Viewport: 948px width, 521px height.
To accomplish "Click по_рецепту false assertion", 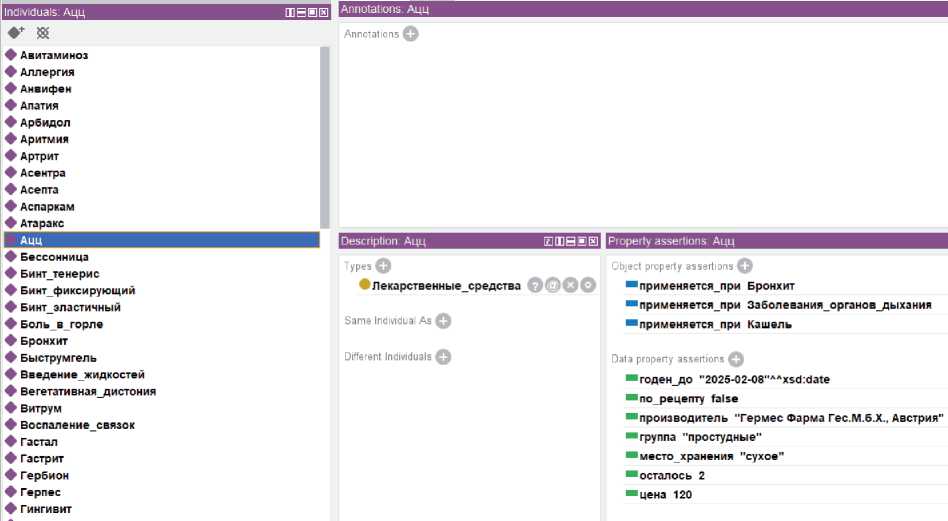I will [689, 399].
